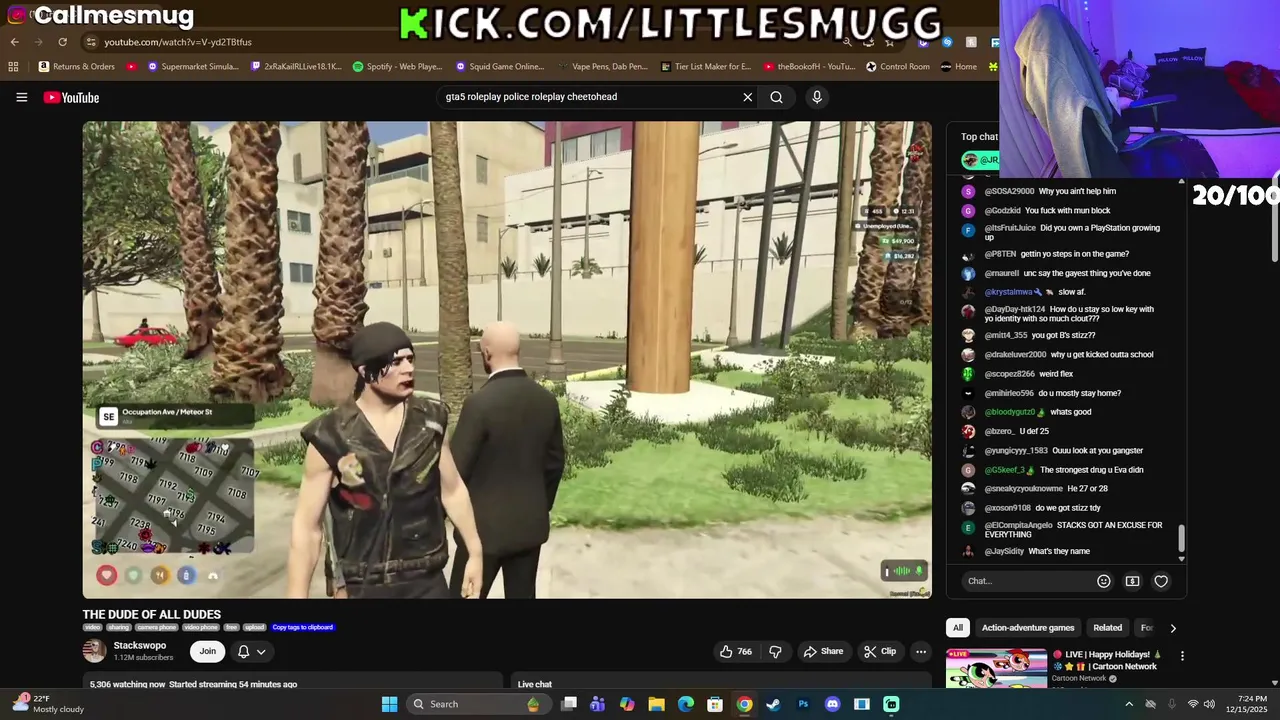The image size is (1280, 720).
Task: Click the YouTube search magnifier button
Action: click(777, 97)
